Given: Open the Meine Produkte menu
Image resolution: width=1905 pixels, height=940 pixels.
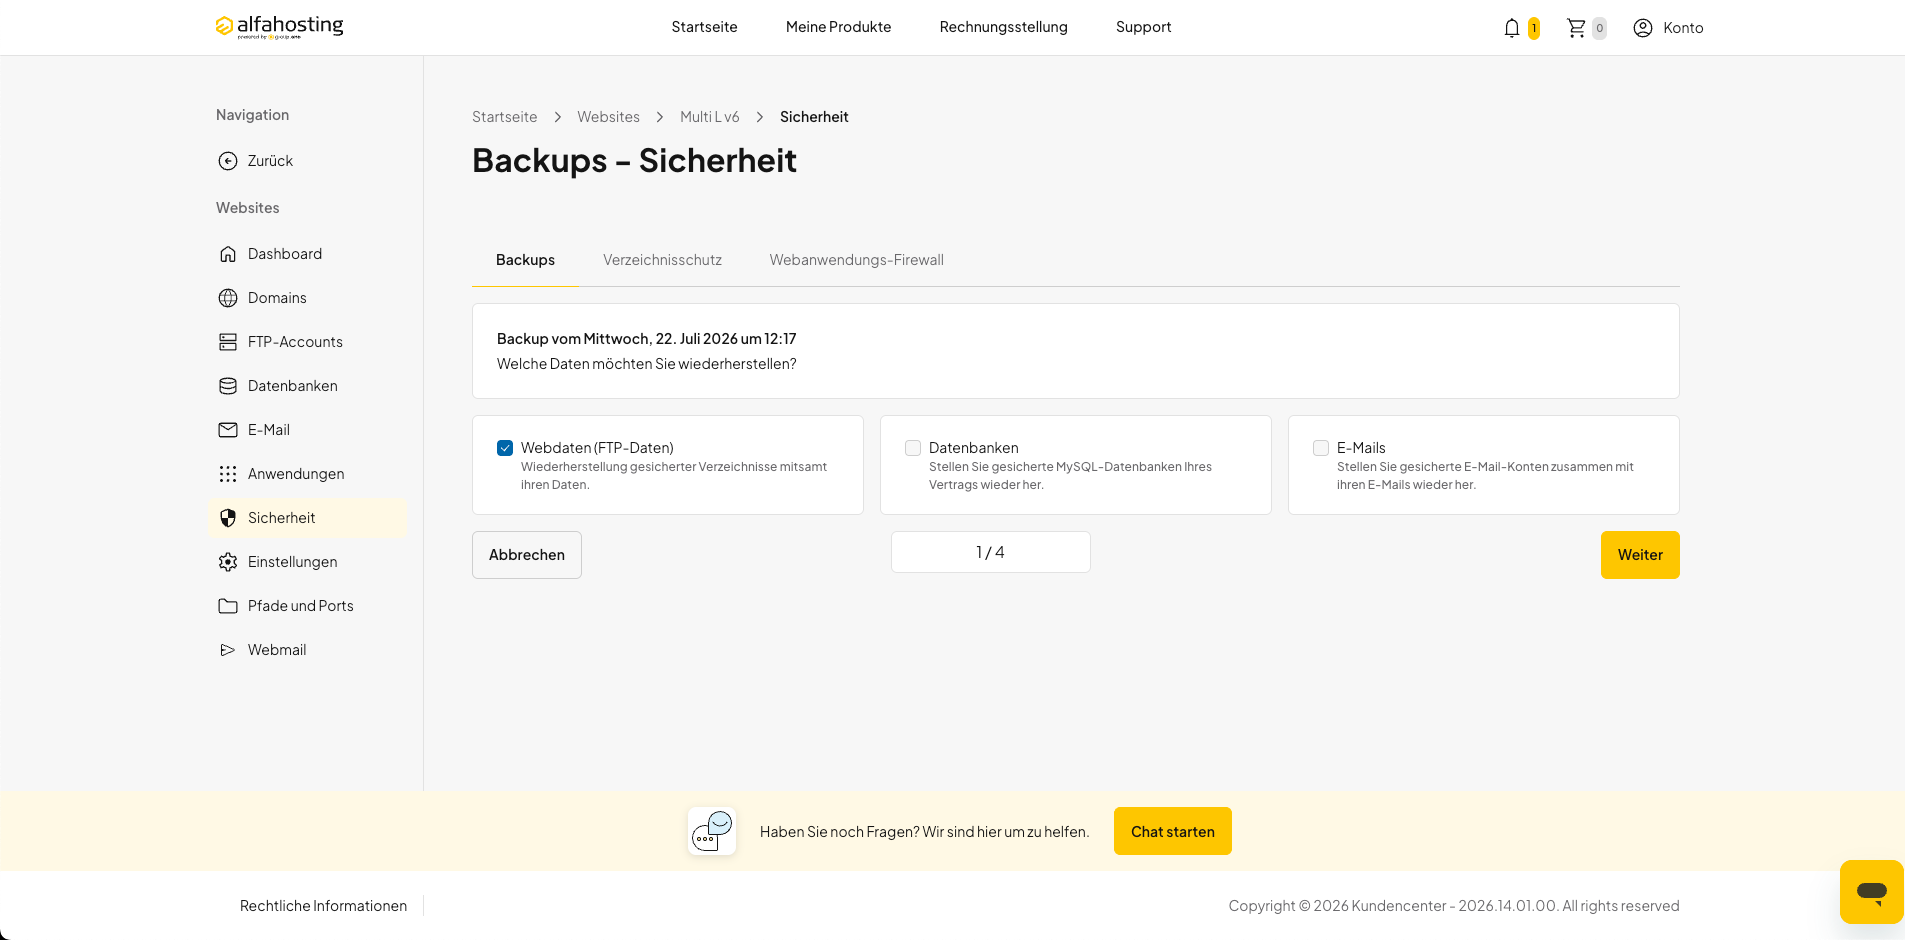Looking at the screenshot, I should pos(838,27).
